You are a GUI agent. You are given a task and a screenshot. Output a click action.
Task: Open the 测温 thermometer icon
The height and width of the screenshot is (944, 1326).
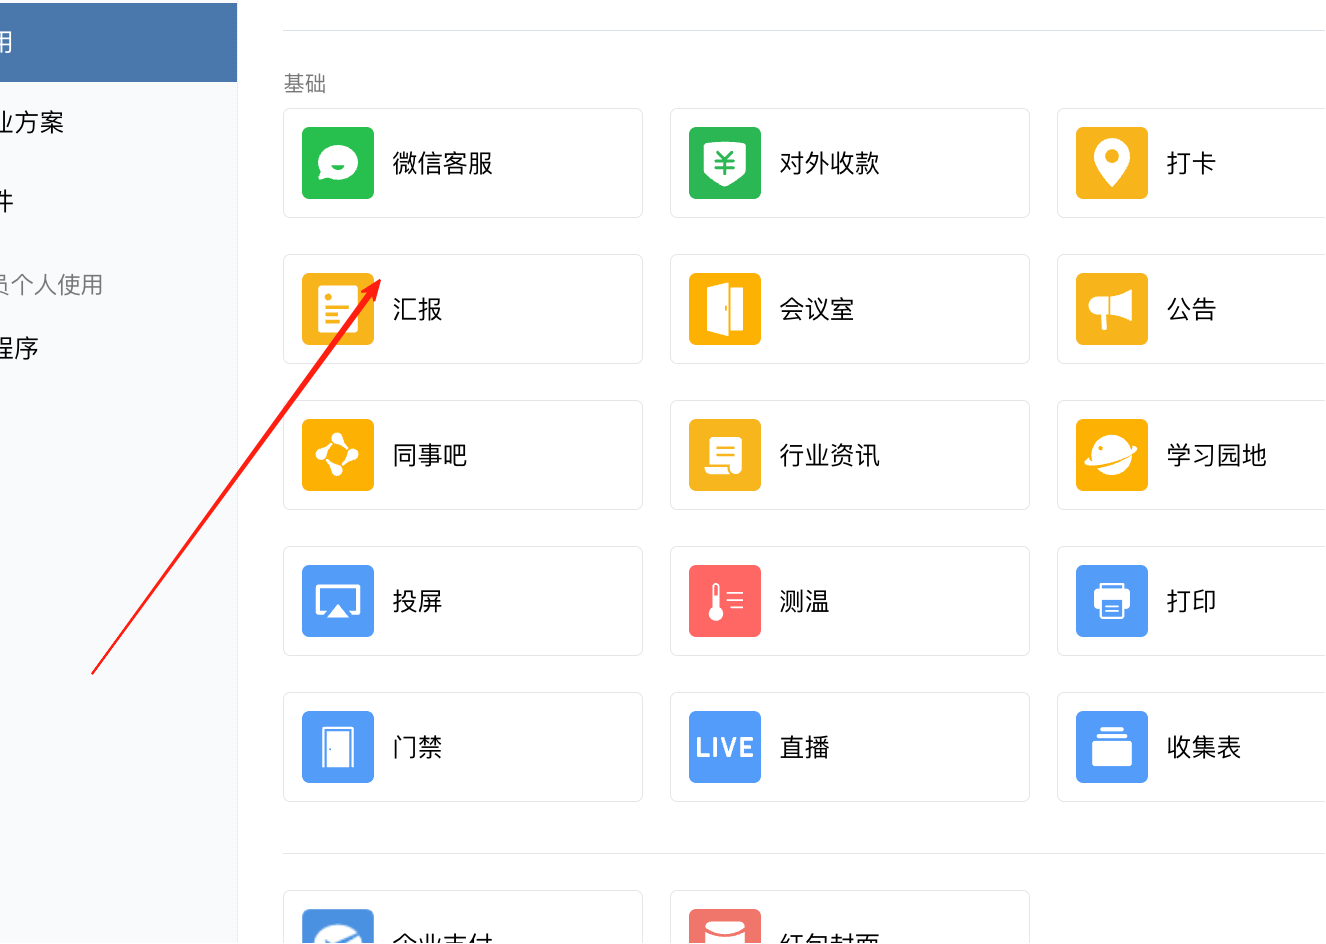tap(725, 601)
